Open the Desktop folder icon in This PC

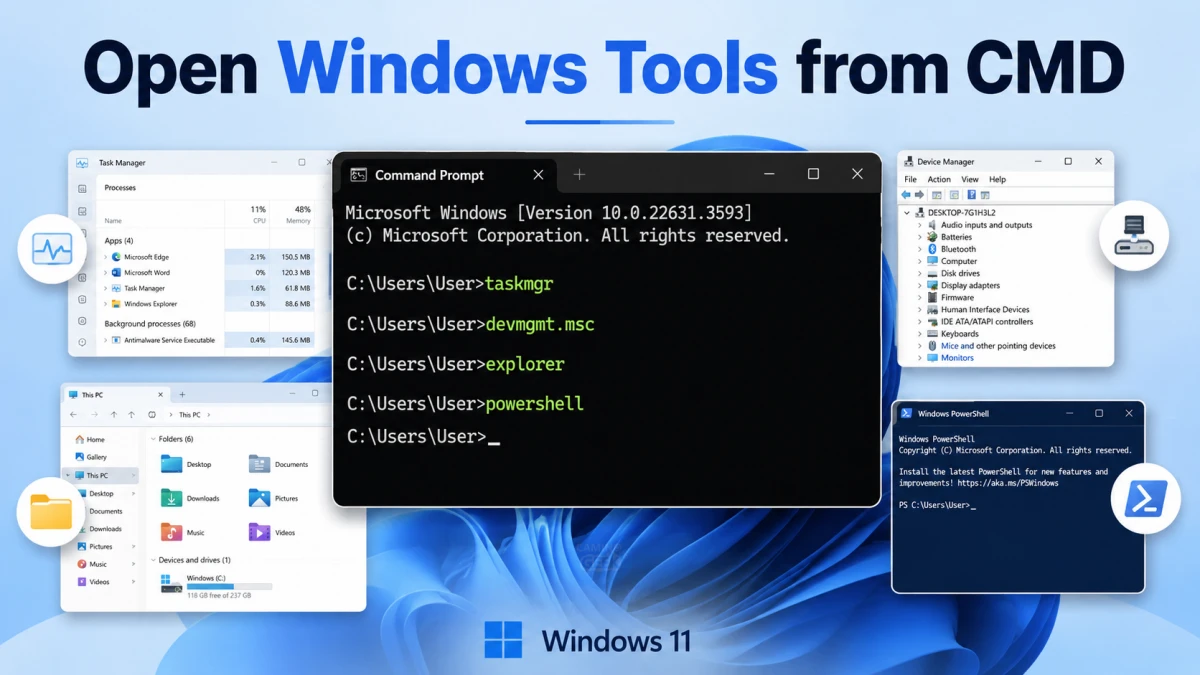coord(172,464)
